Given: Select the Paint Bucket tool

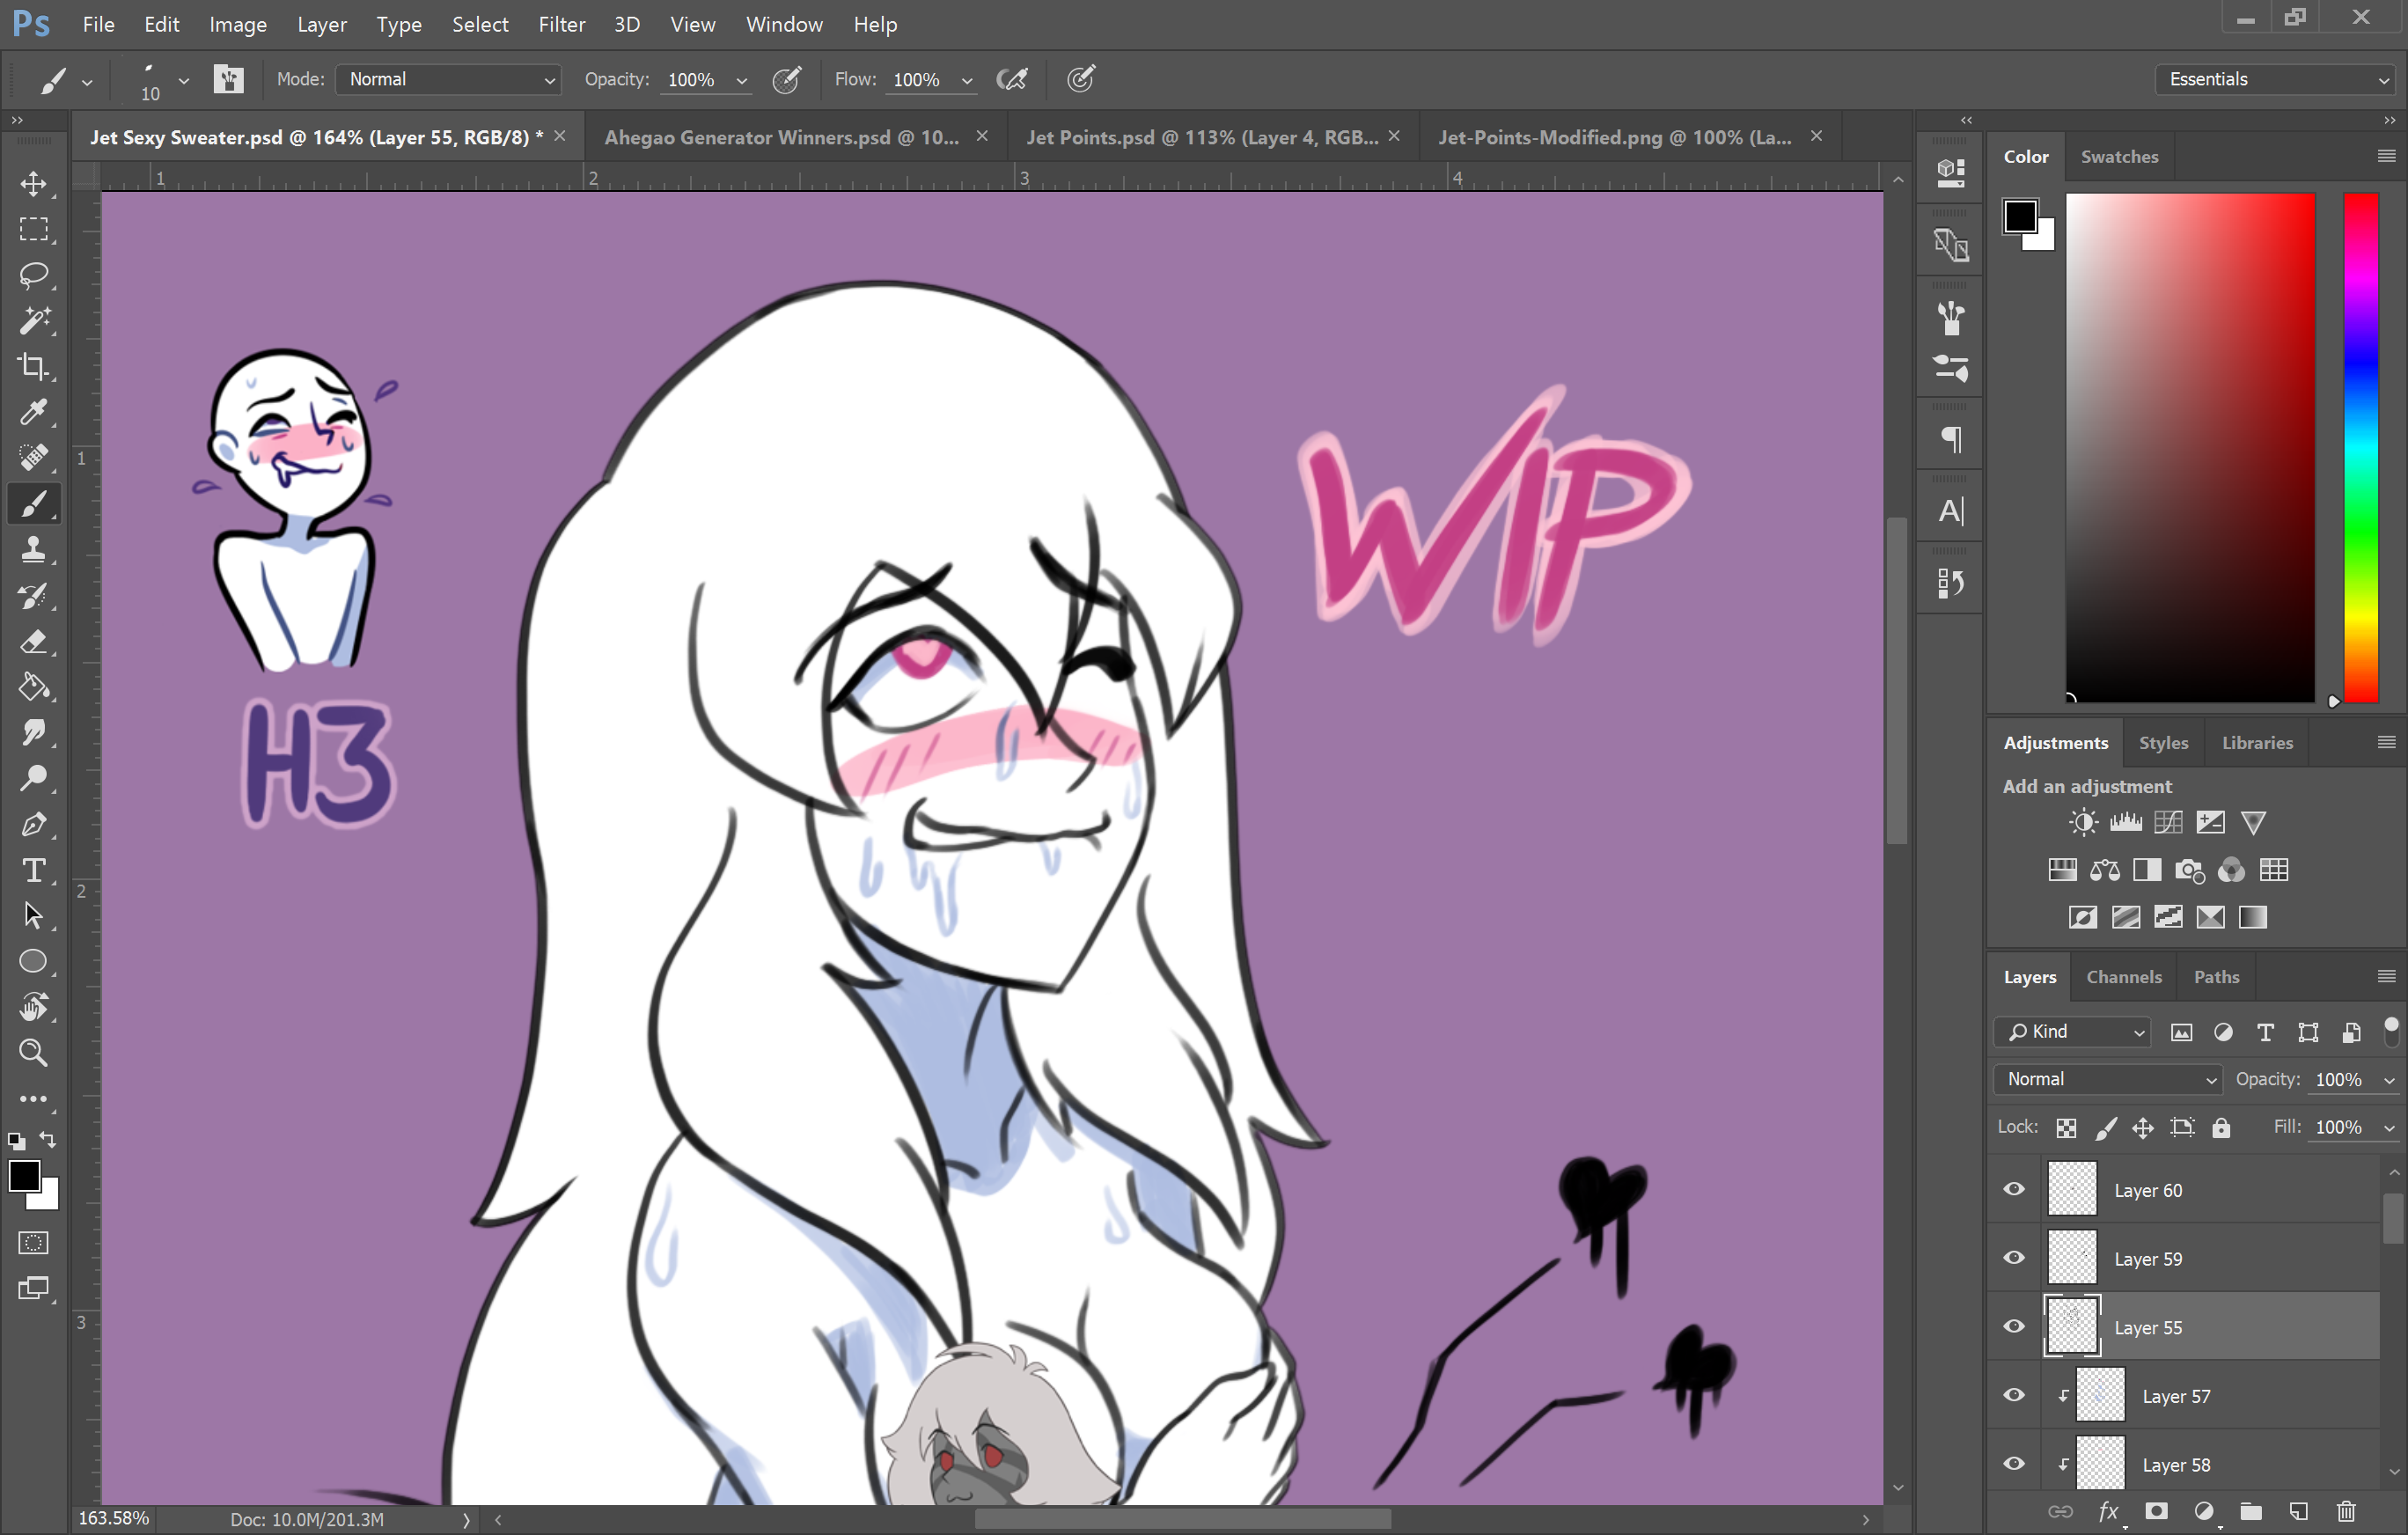Looking at the screenshot, I should 34,687.
